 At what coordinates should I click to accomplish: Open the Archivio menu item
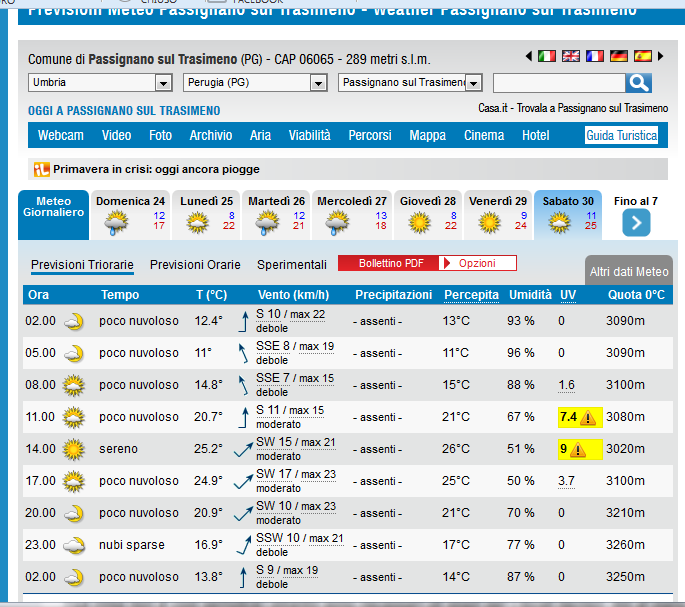211,135
